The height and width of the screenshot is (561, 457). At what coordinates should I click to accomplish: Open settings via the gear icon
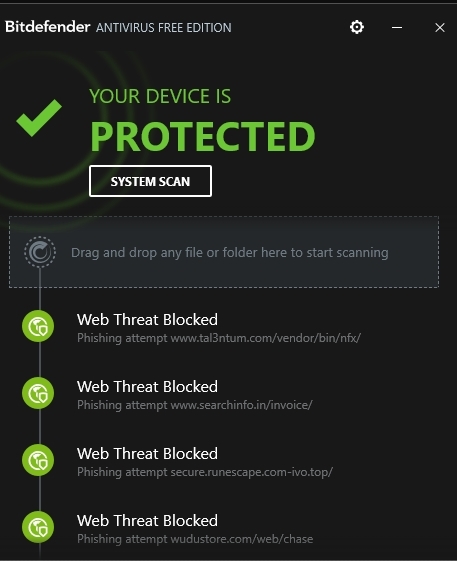[357, 27]
